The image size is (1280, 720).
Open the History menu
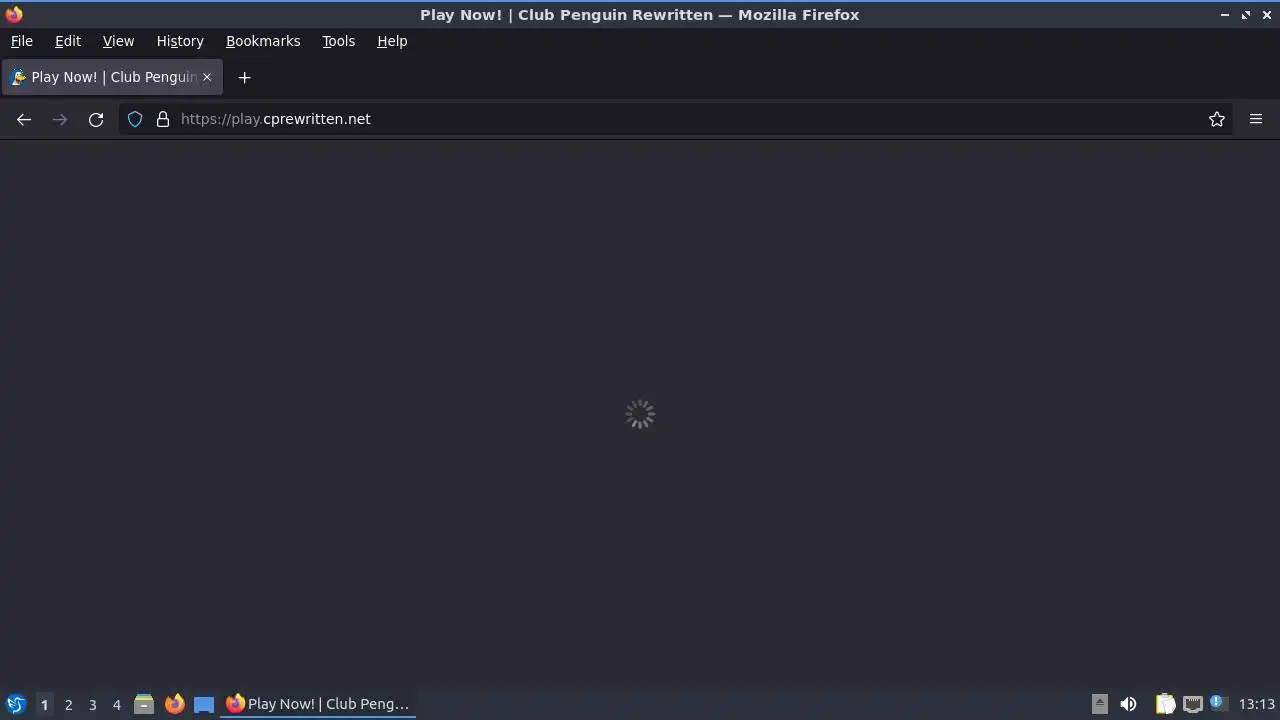[180, 41]
